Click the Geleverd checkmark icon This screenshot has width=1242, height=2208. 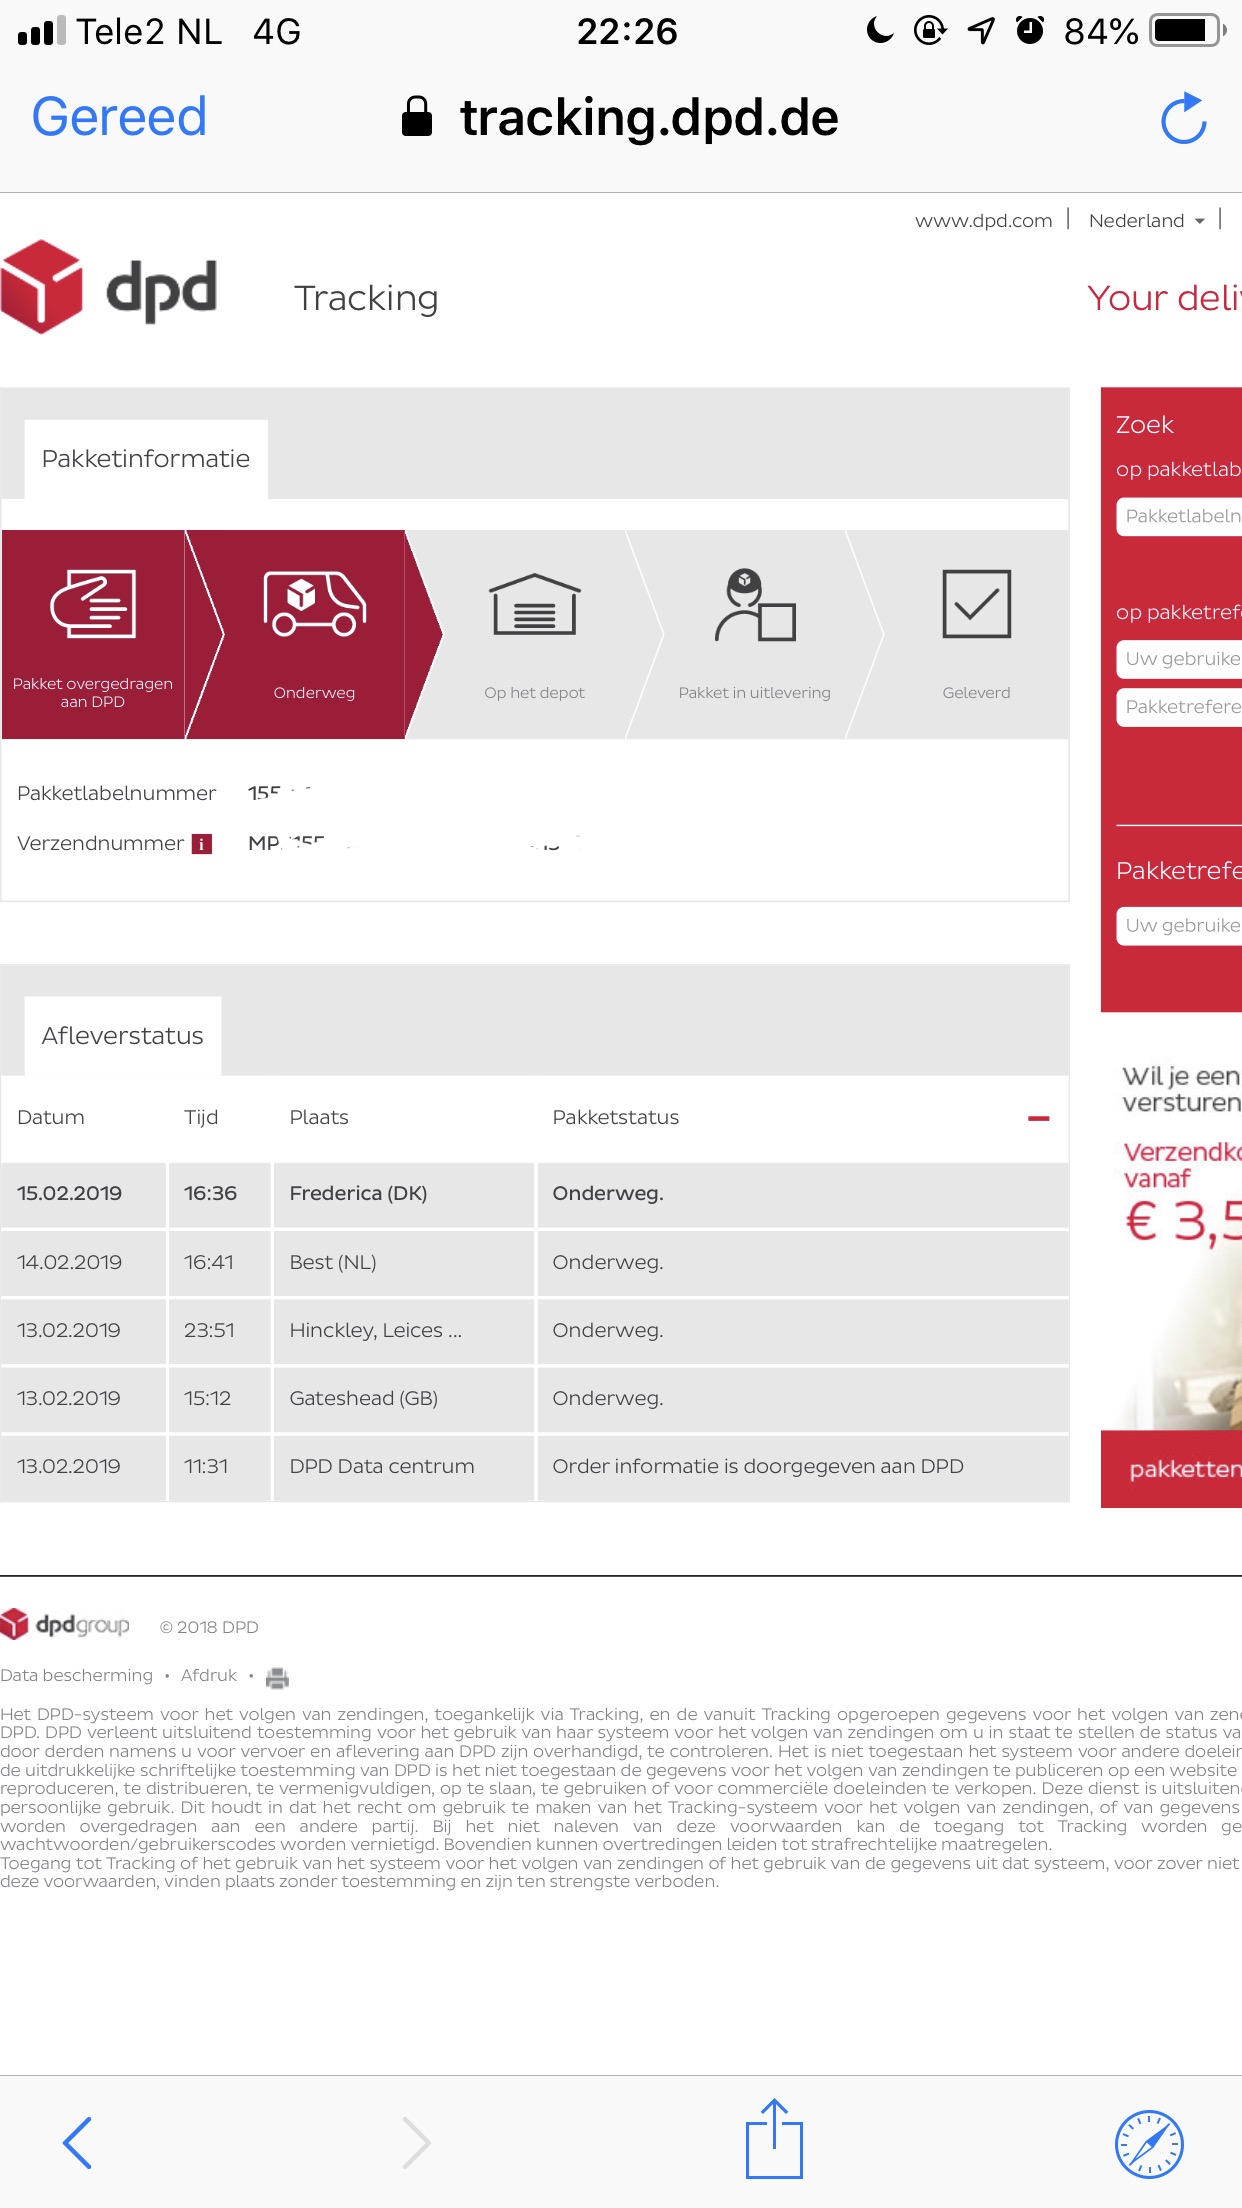[x=976, y=604]
